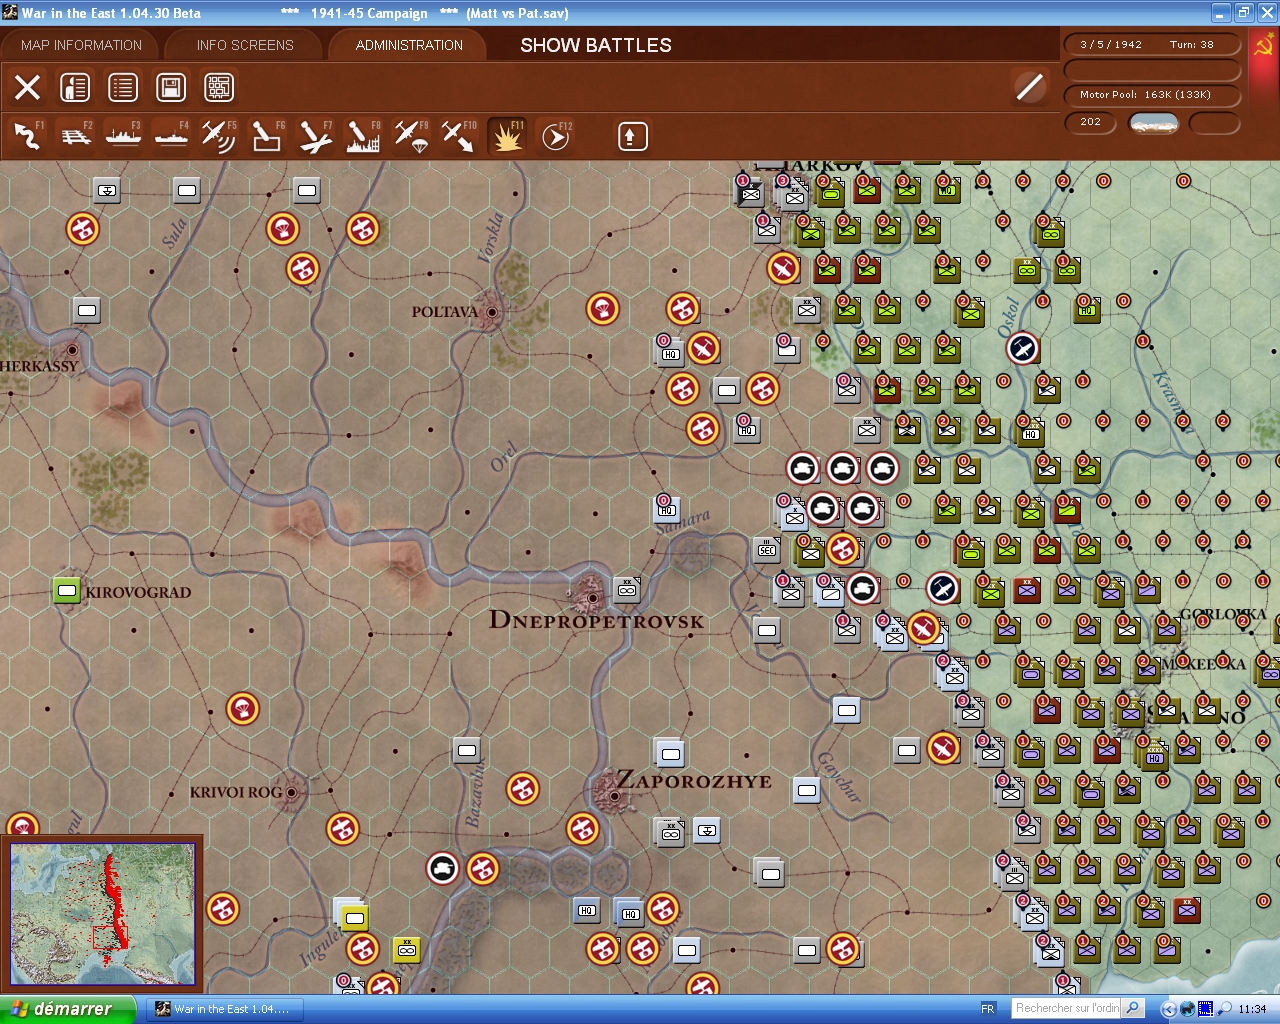Click the Poltava city hex
The image size is (1280, 1024).
[491, 312]
